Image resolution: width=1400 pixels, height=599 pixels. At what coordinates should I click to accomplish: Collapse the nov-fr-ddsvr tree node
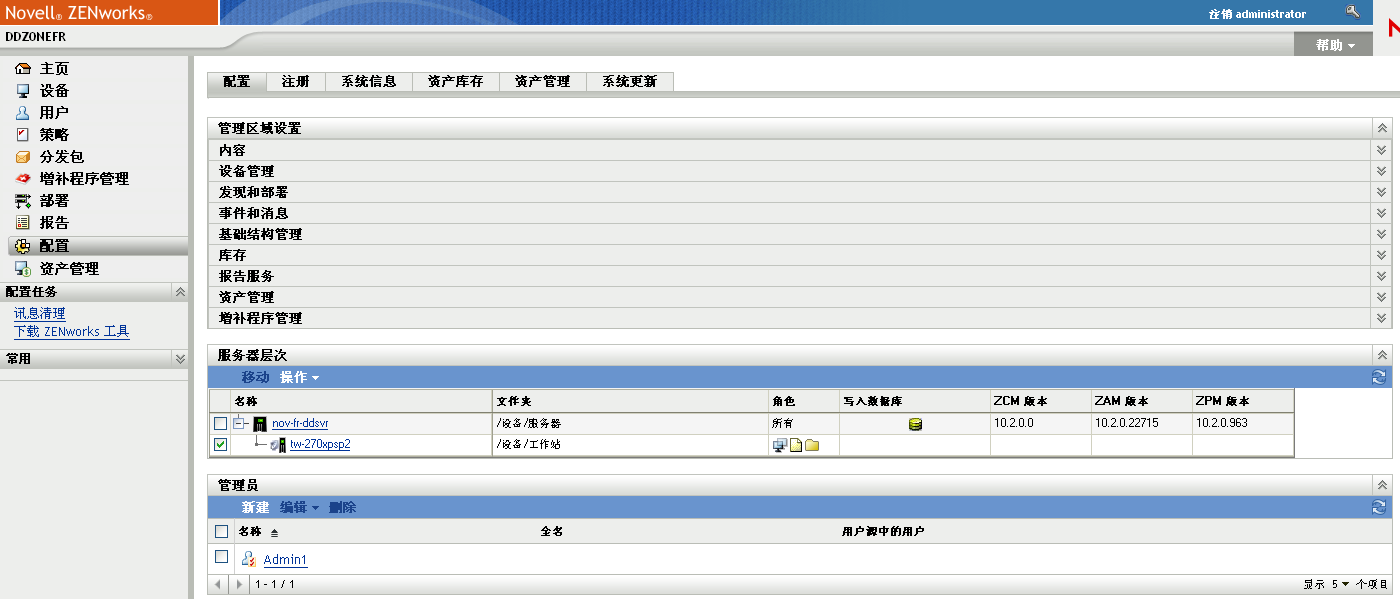(x=239, y=424)
